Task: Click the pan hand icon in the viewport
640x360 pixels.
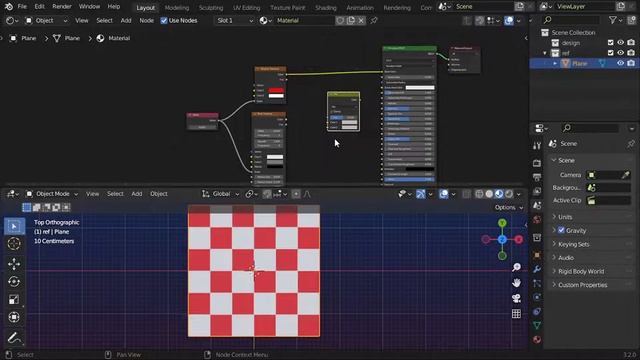Action: pyautogui.click(x=516, y=282)
